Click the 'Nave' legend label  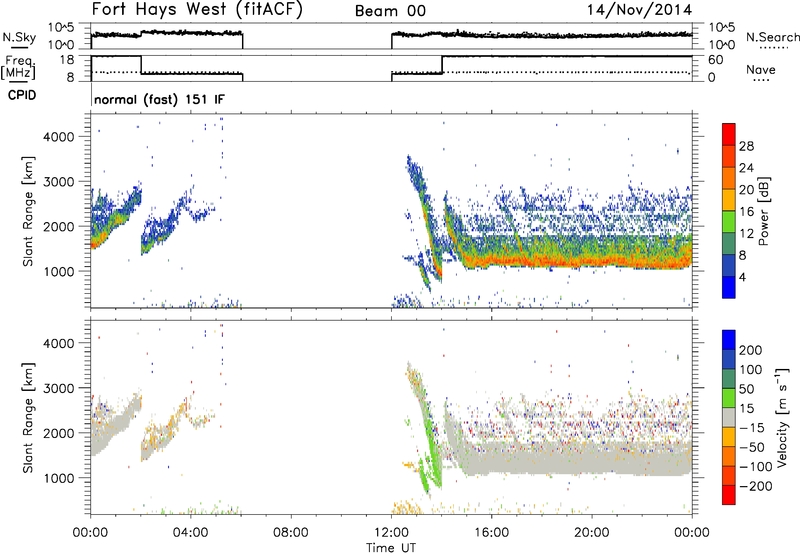[761, 70]
